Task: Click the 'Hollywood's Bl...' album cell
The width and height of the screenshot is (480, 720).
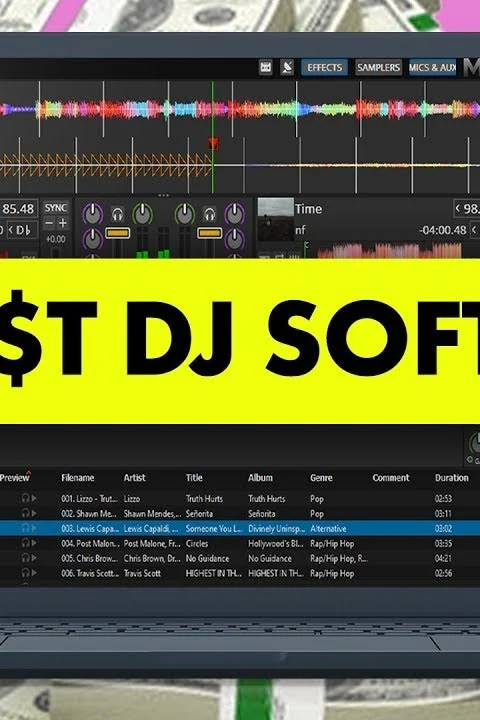Action: (x=276, y=544)
